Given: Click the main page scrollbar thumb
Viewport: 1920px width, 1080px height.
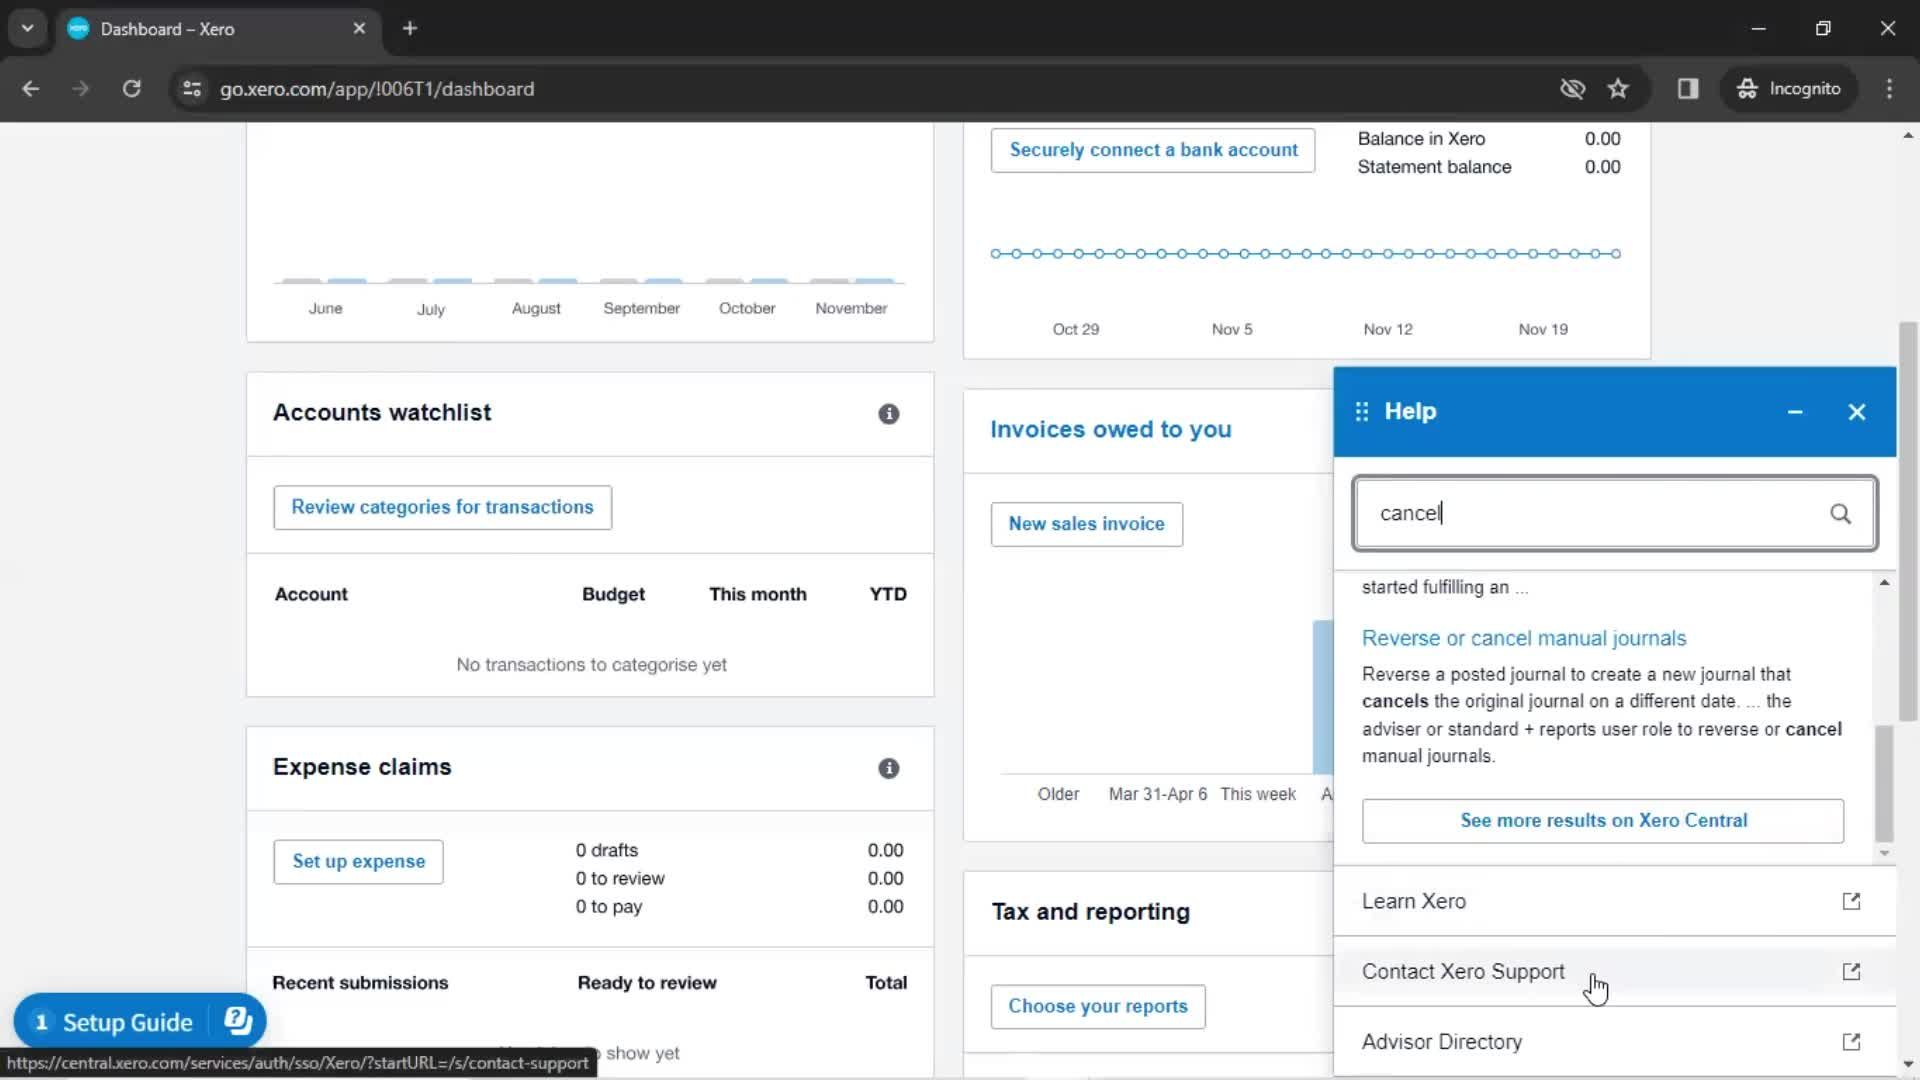Looking at the screenshot, I should click(x=1908, y=521).
